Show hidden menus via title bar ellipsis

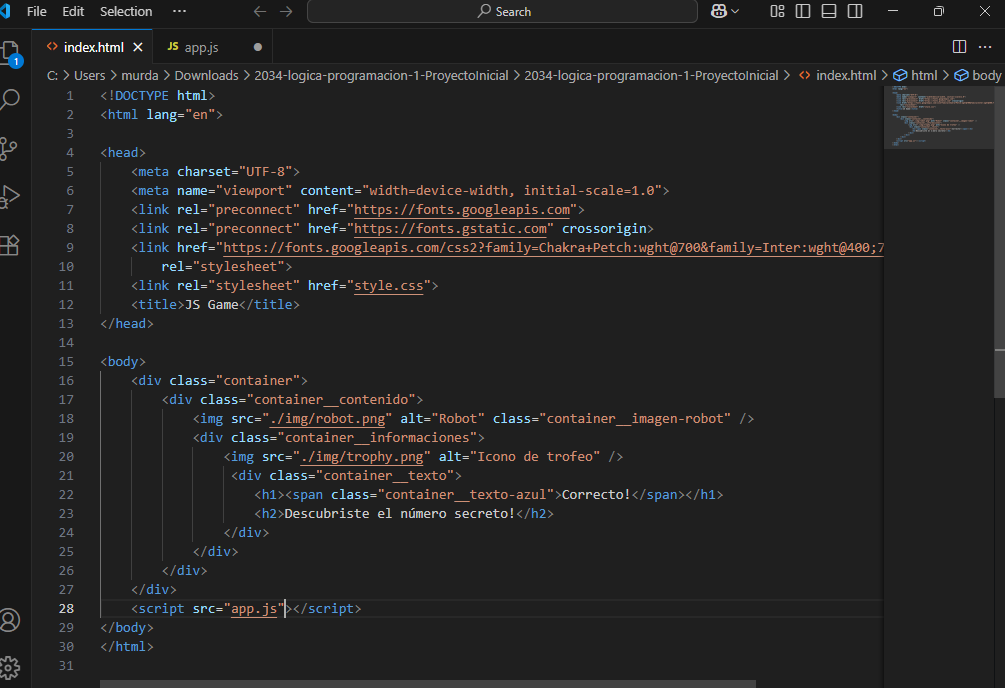179,12
